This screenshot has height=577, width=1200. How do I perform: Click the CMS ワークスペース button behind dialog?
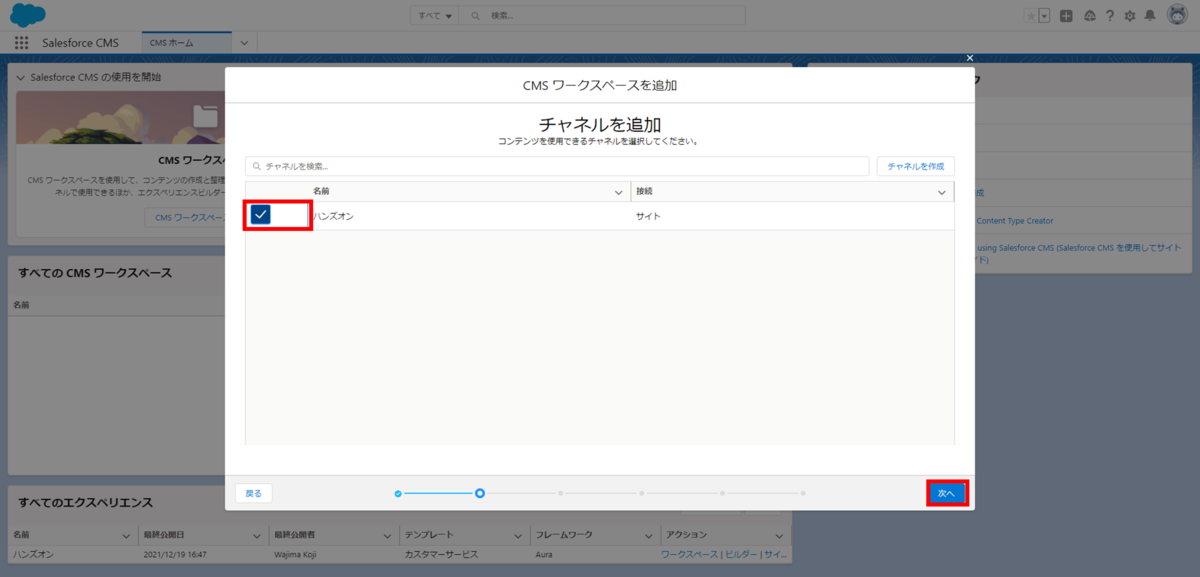(184, 217)
